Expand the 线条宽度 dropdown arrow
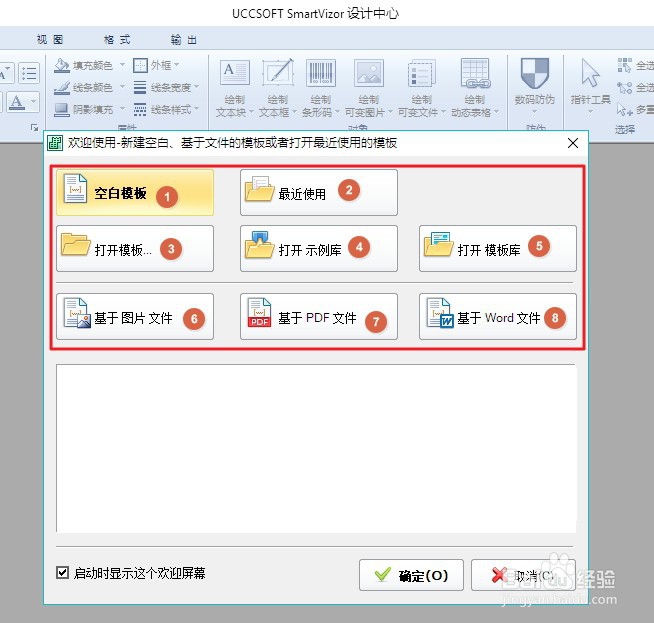The image size is (654, 623). point(196,87)
